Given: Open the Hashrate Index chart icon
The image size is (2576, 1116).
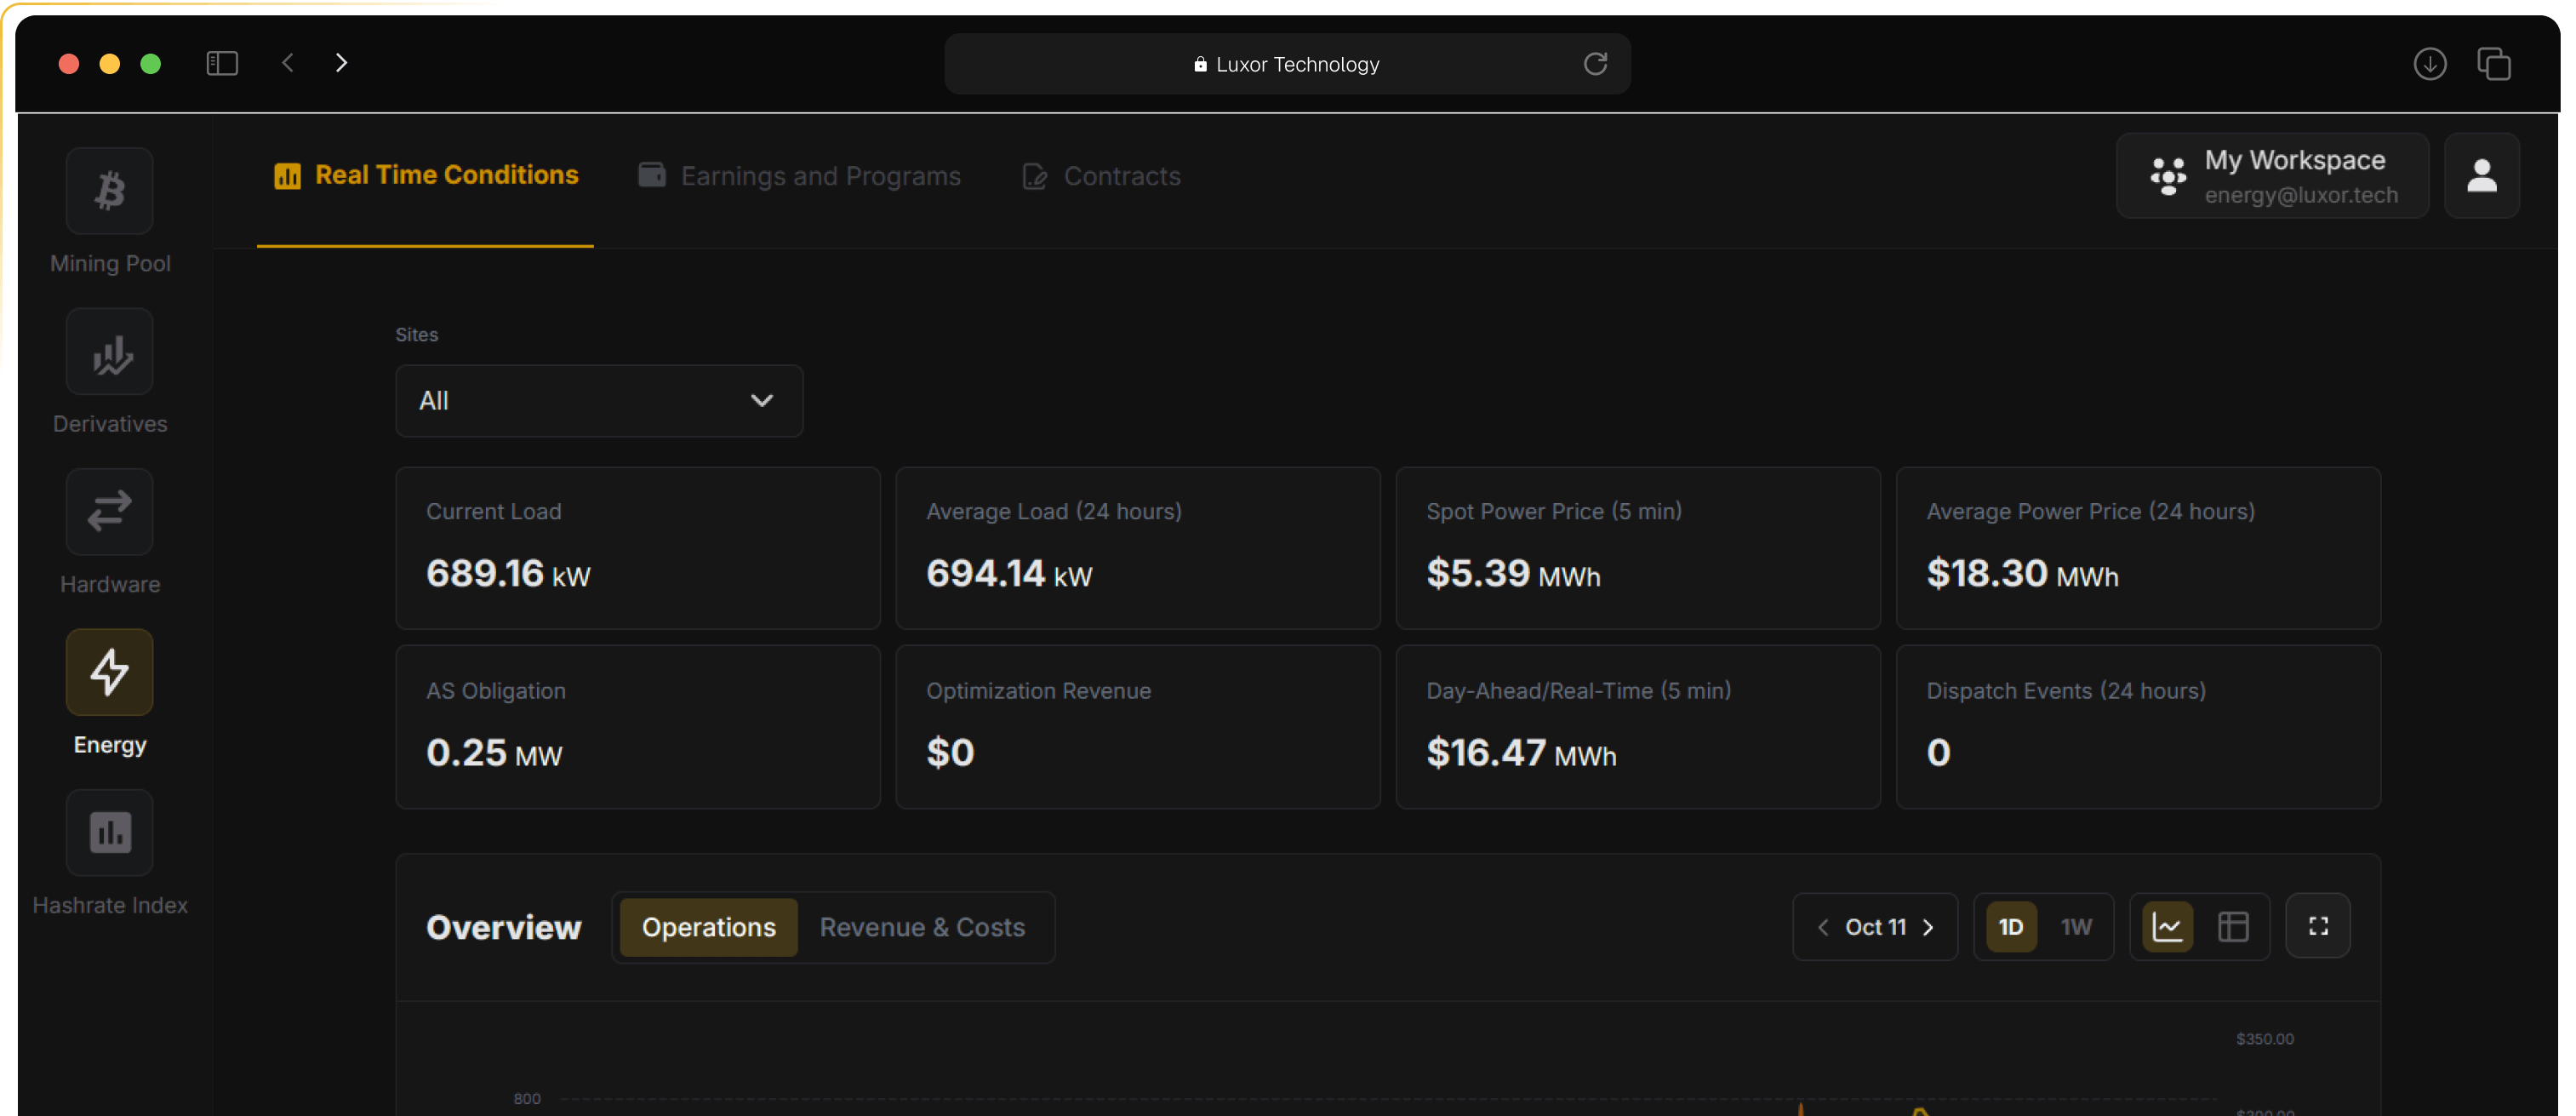Looking at the screenshot, I should click(x=110, y=832).
